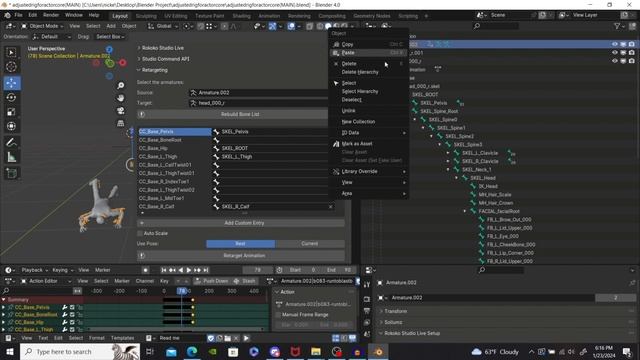Select the Cursor tool in toolbar
Viewport: 640px width, 360px height.
(x=11, y=67)
